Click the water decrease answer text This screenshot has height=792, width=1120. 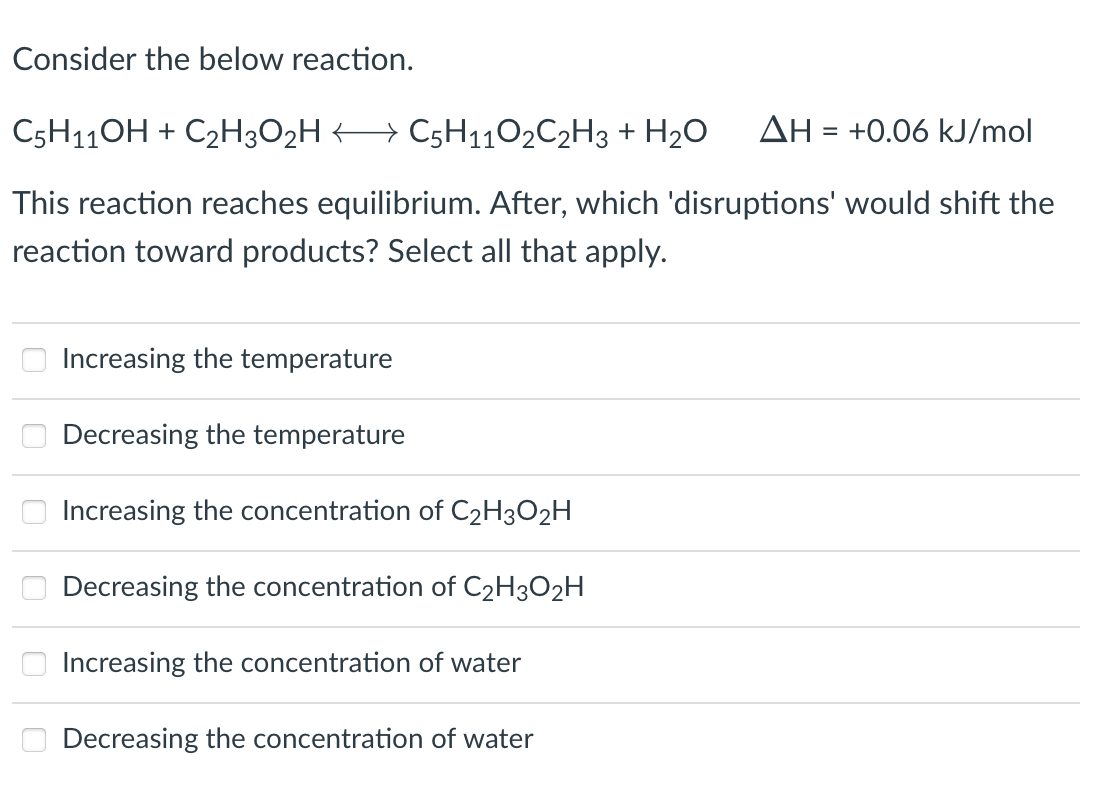[296, 739]
